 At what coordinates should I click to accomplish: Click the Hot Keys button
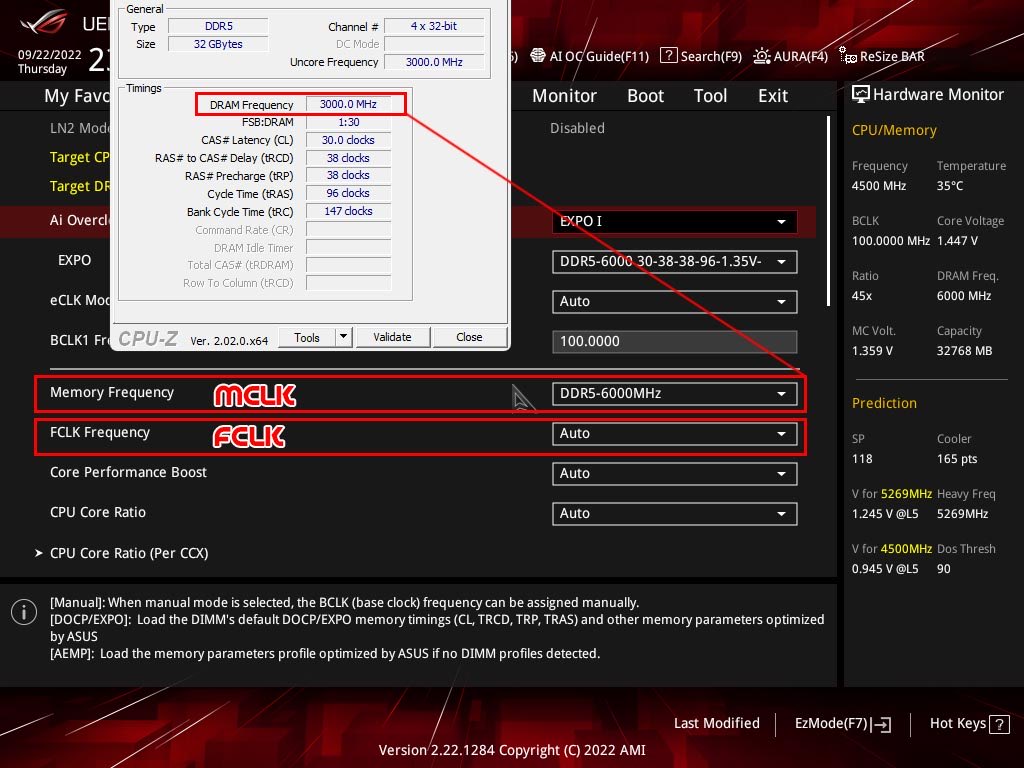pos(969,724)
